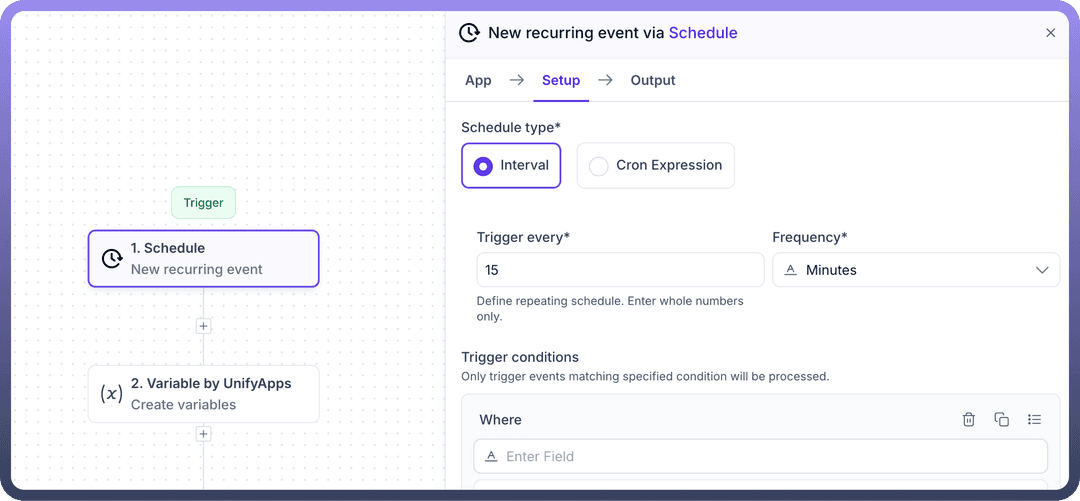Switch to the Output tab
This screenshot has width=1080, height=501.
653,80
